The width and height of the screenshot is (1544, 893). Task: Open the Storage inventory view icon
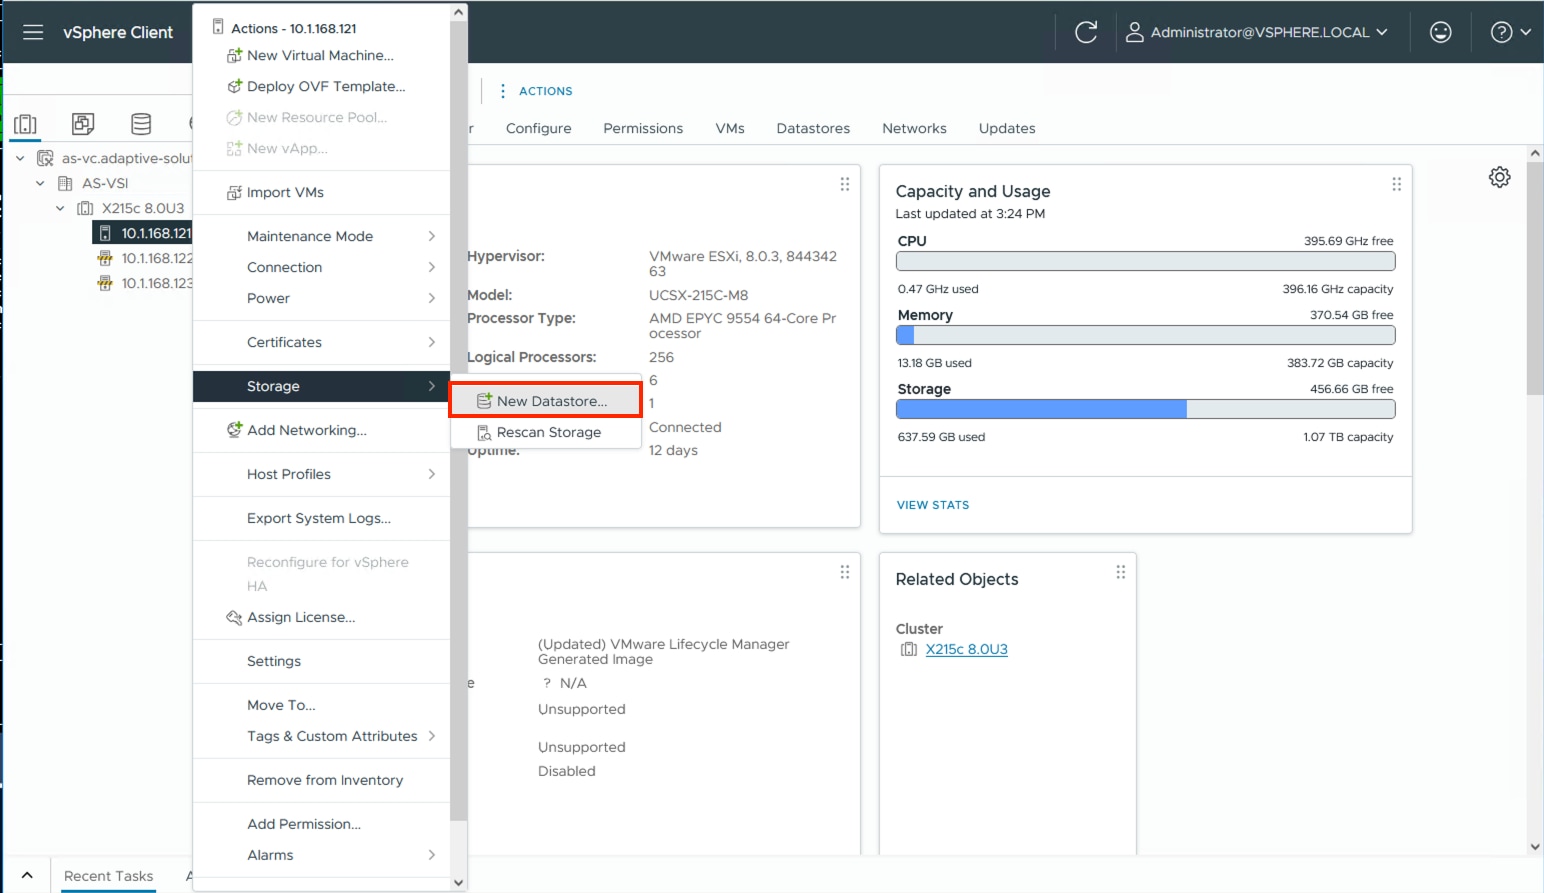coord(141,123)
